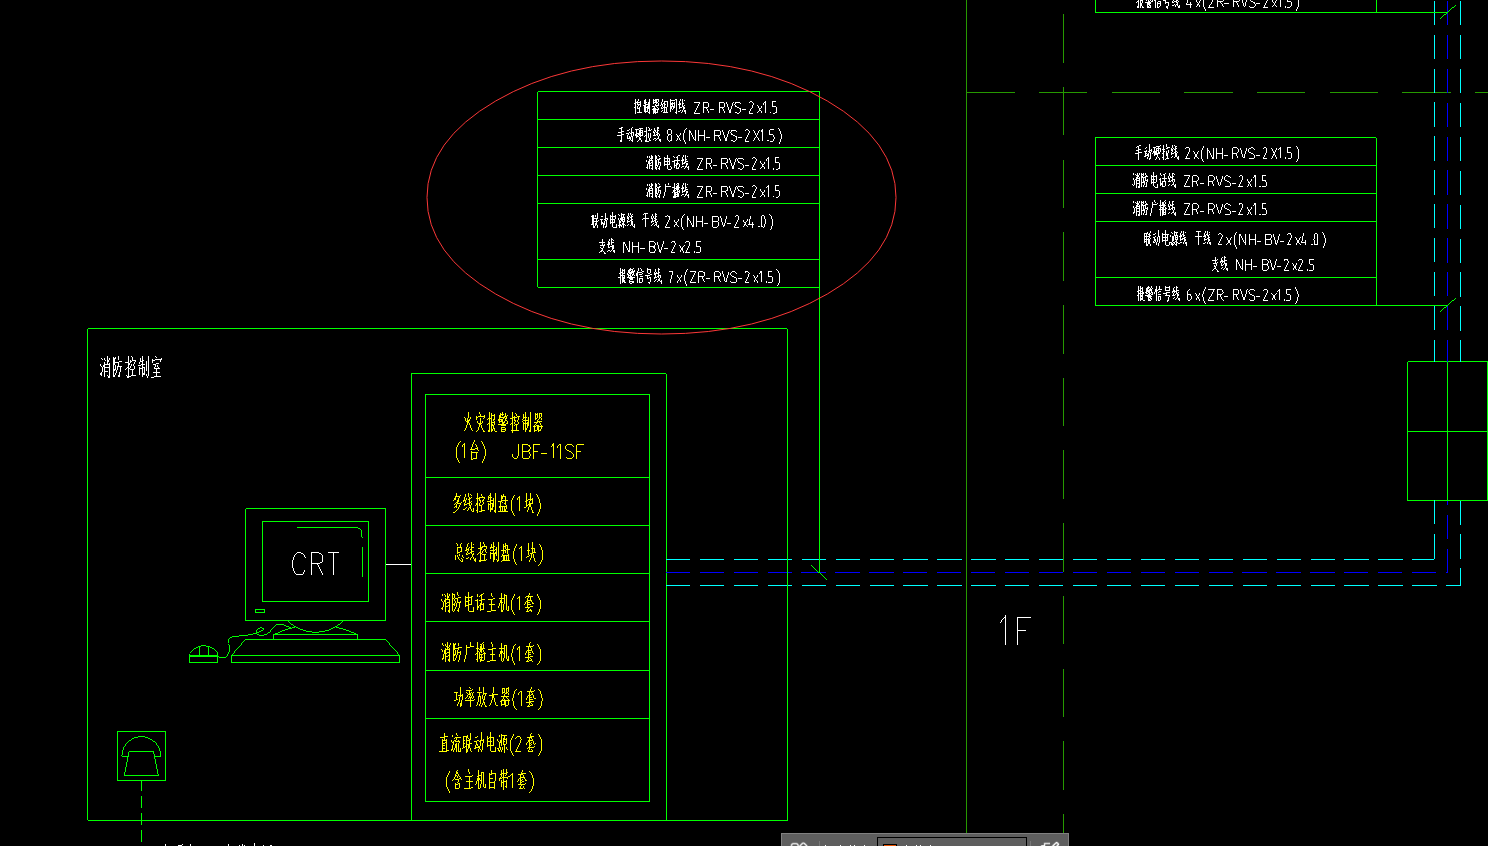Select the 多线控制盘(1块) panel row
The height and width of the screenshot is (846, 1488).
point(537,502)
